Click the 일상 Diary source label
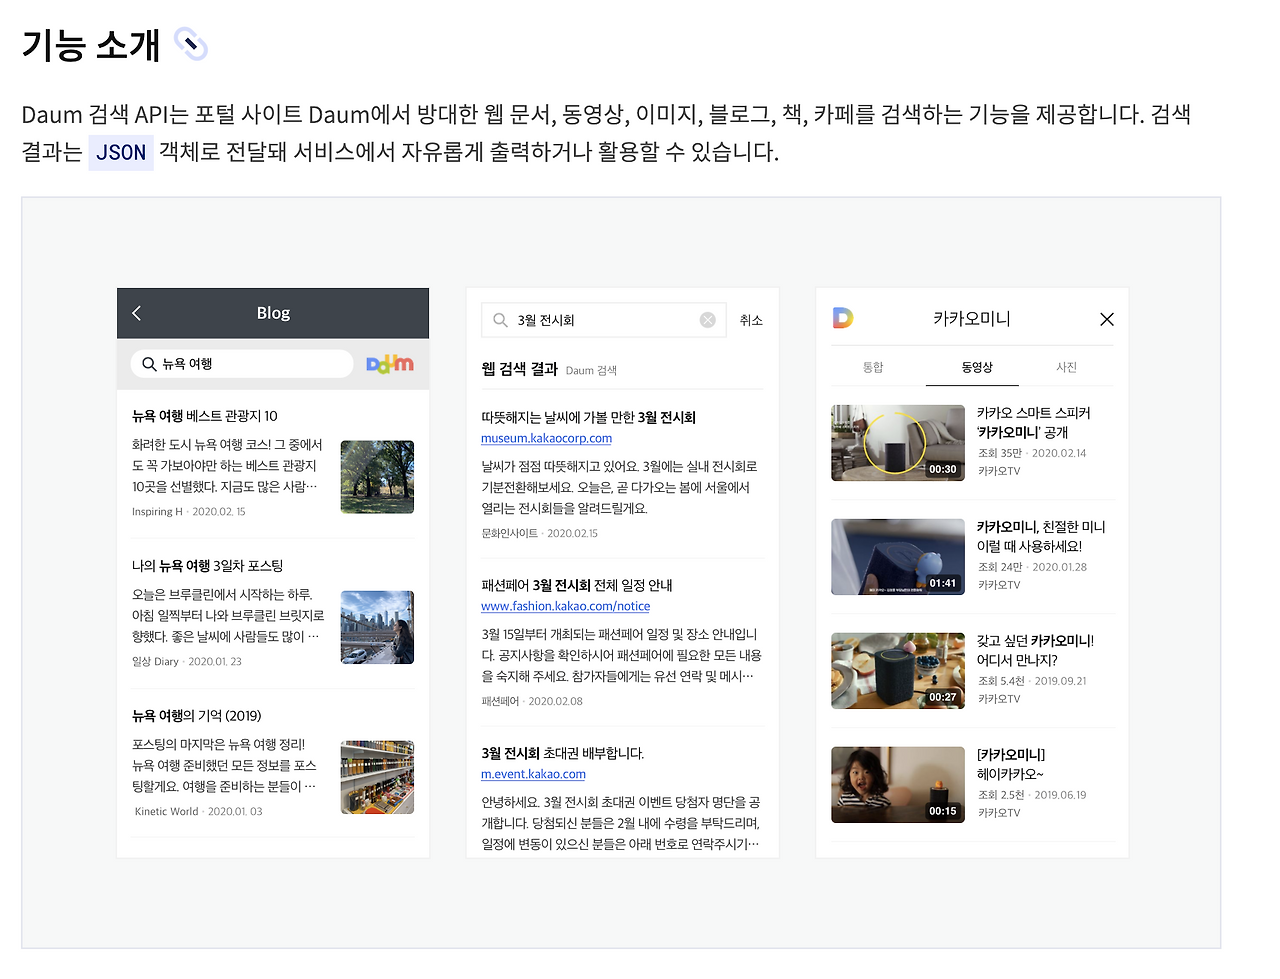Screen dimensions: 1280x979 [155, 662]
